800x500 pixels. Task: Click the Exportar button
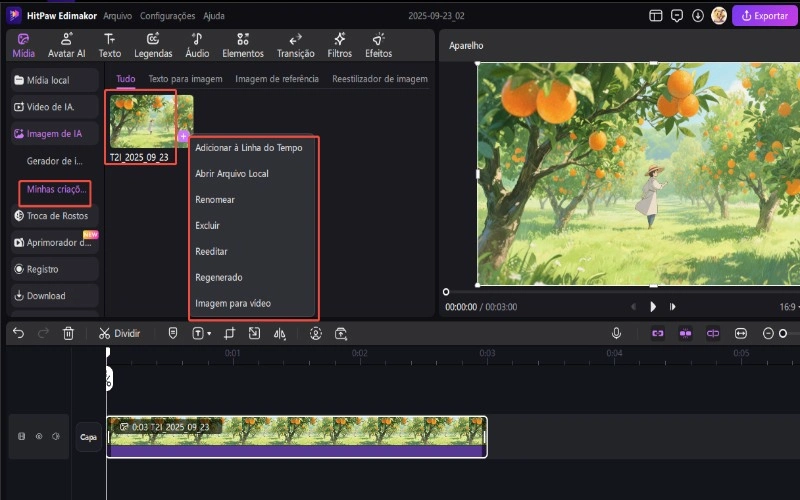(764, 16)
